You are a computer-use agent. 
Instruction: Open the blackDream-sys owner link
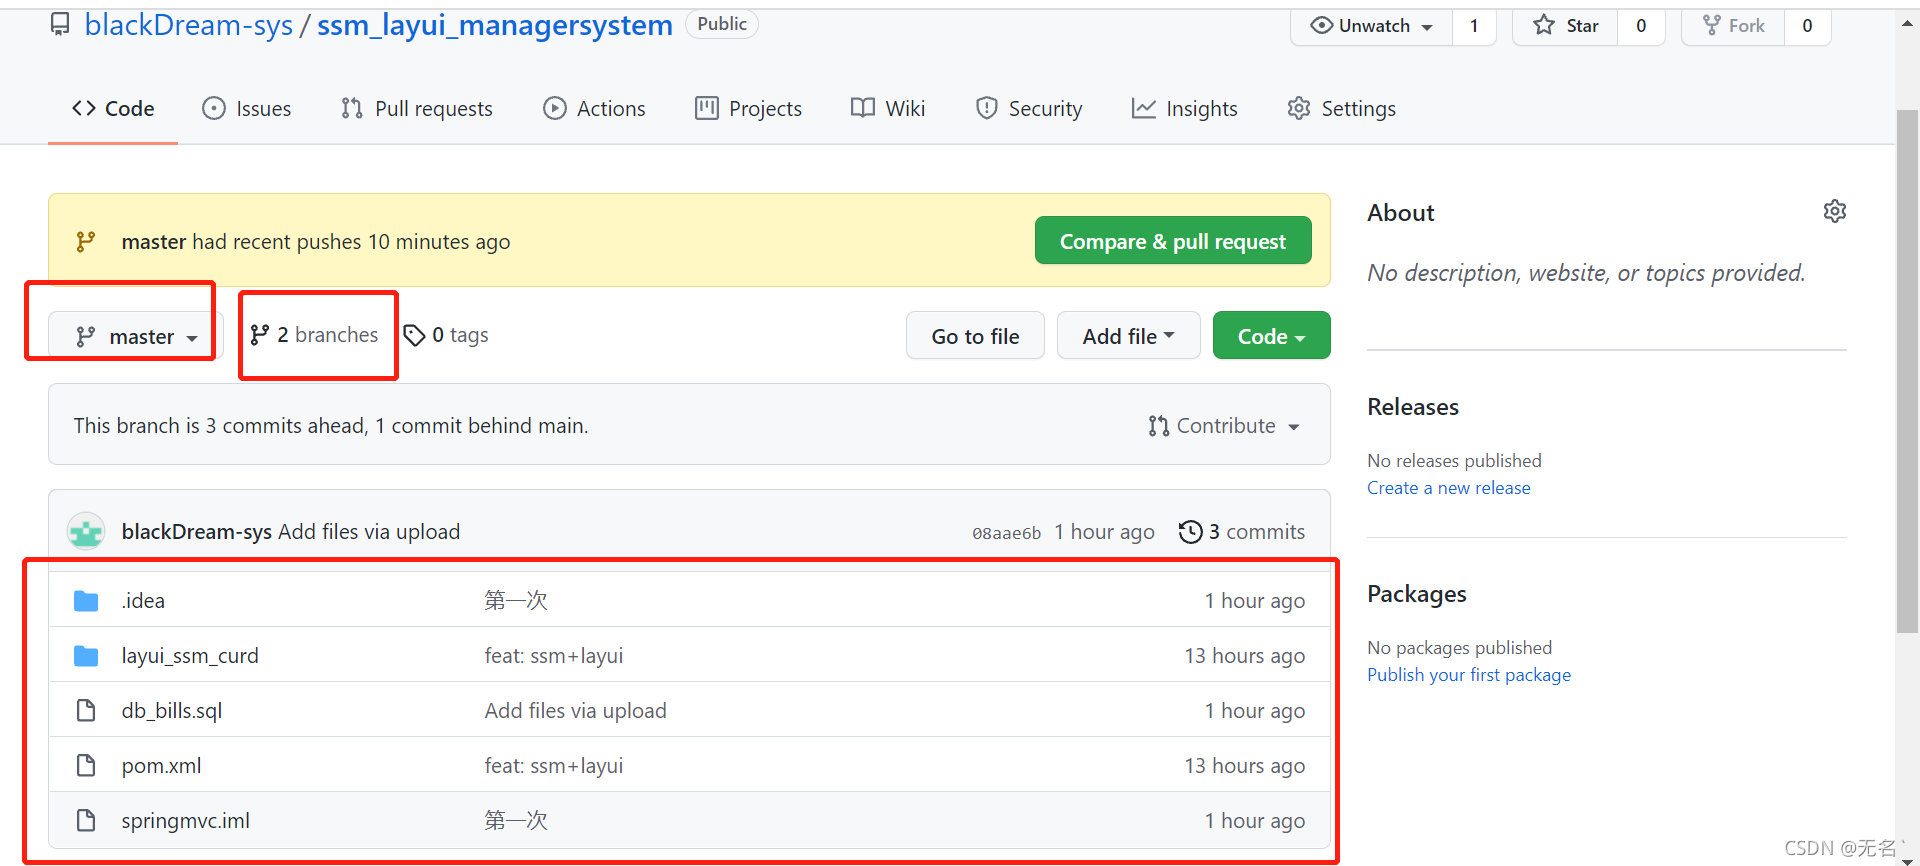(x=188, y=25)
